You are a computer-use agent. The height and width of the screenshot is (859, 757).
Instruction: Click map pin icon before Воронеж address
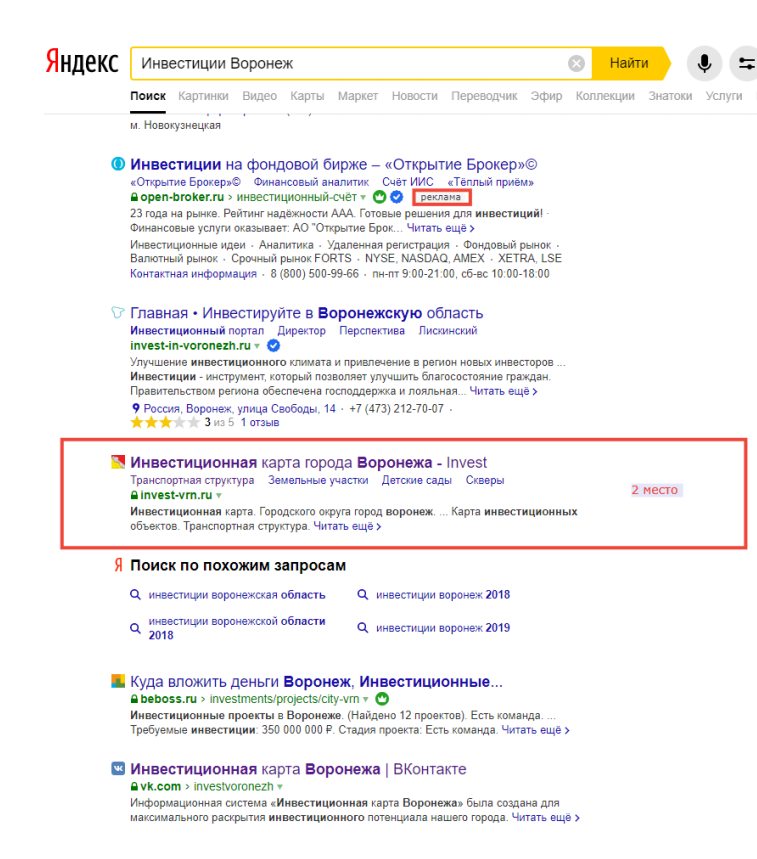pyautogui.click(x=135, y=408)
